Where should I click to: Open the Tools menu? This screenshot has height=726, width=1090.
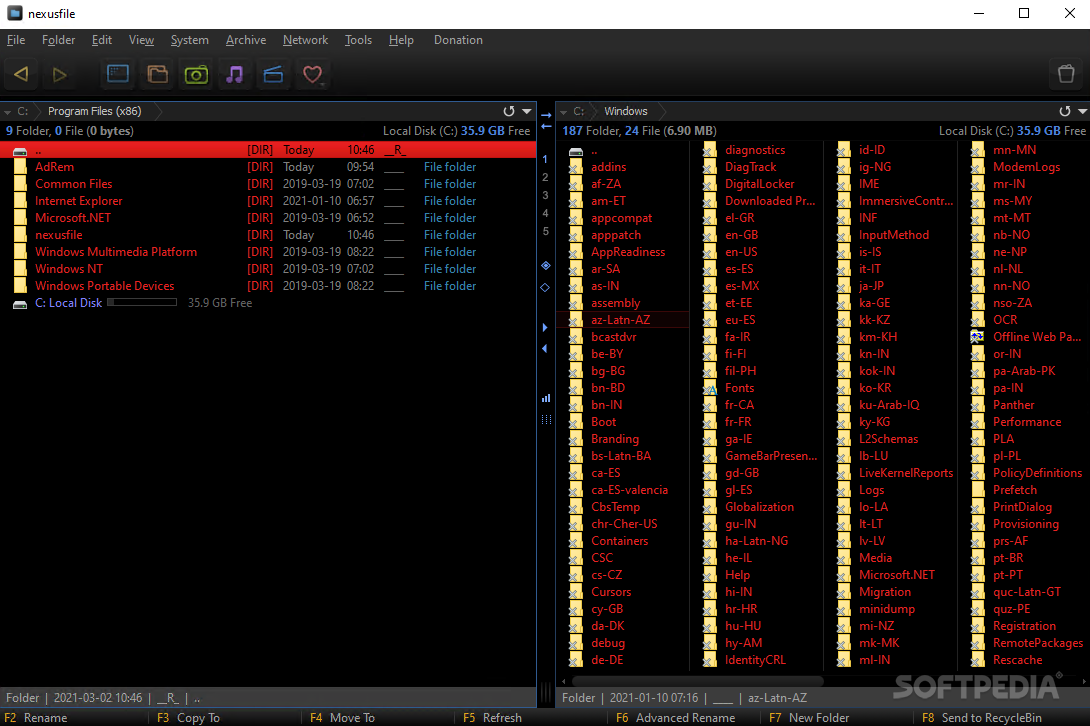click(x=358, y=40)
